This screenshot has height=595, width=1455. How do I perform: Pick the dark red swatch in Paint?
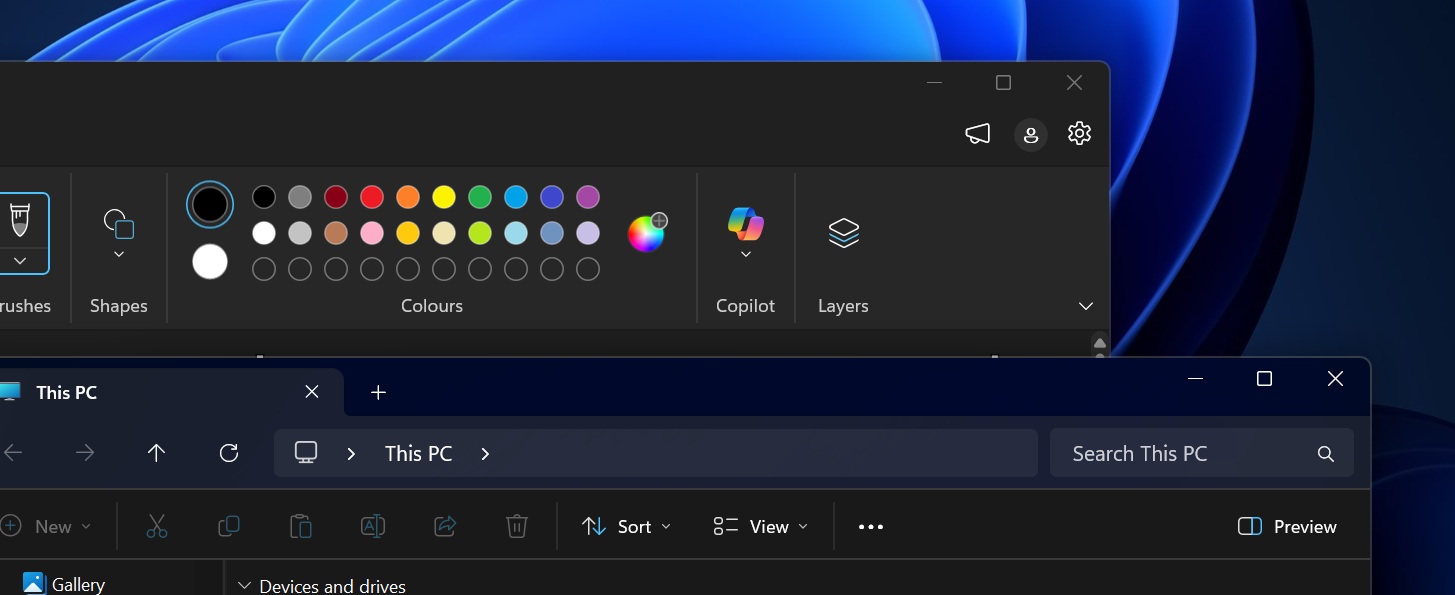336,197
